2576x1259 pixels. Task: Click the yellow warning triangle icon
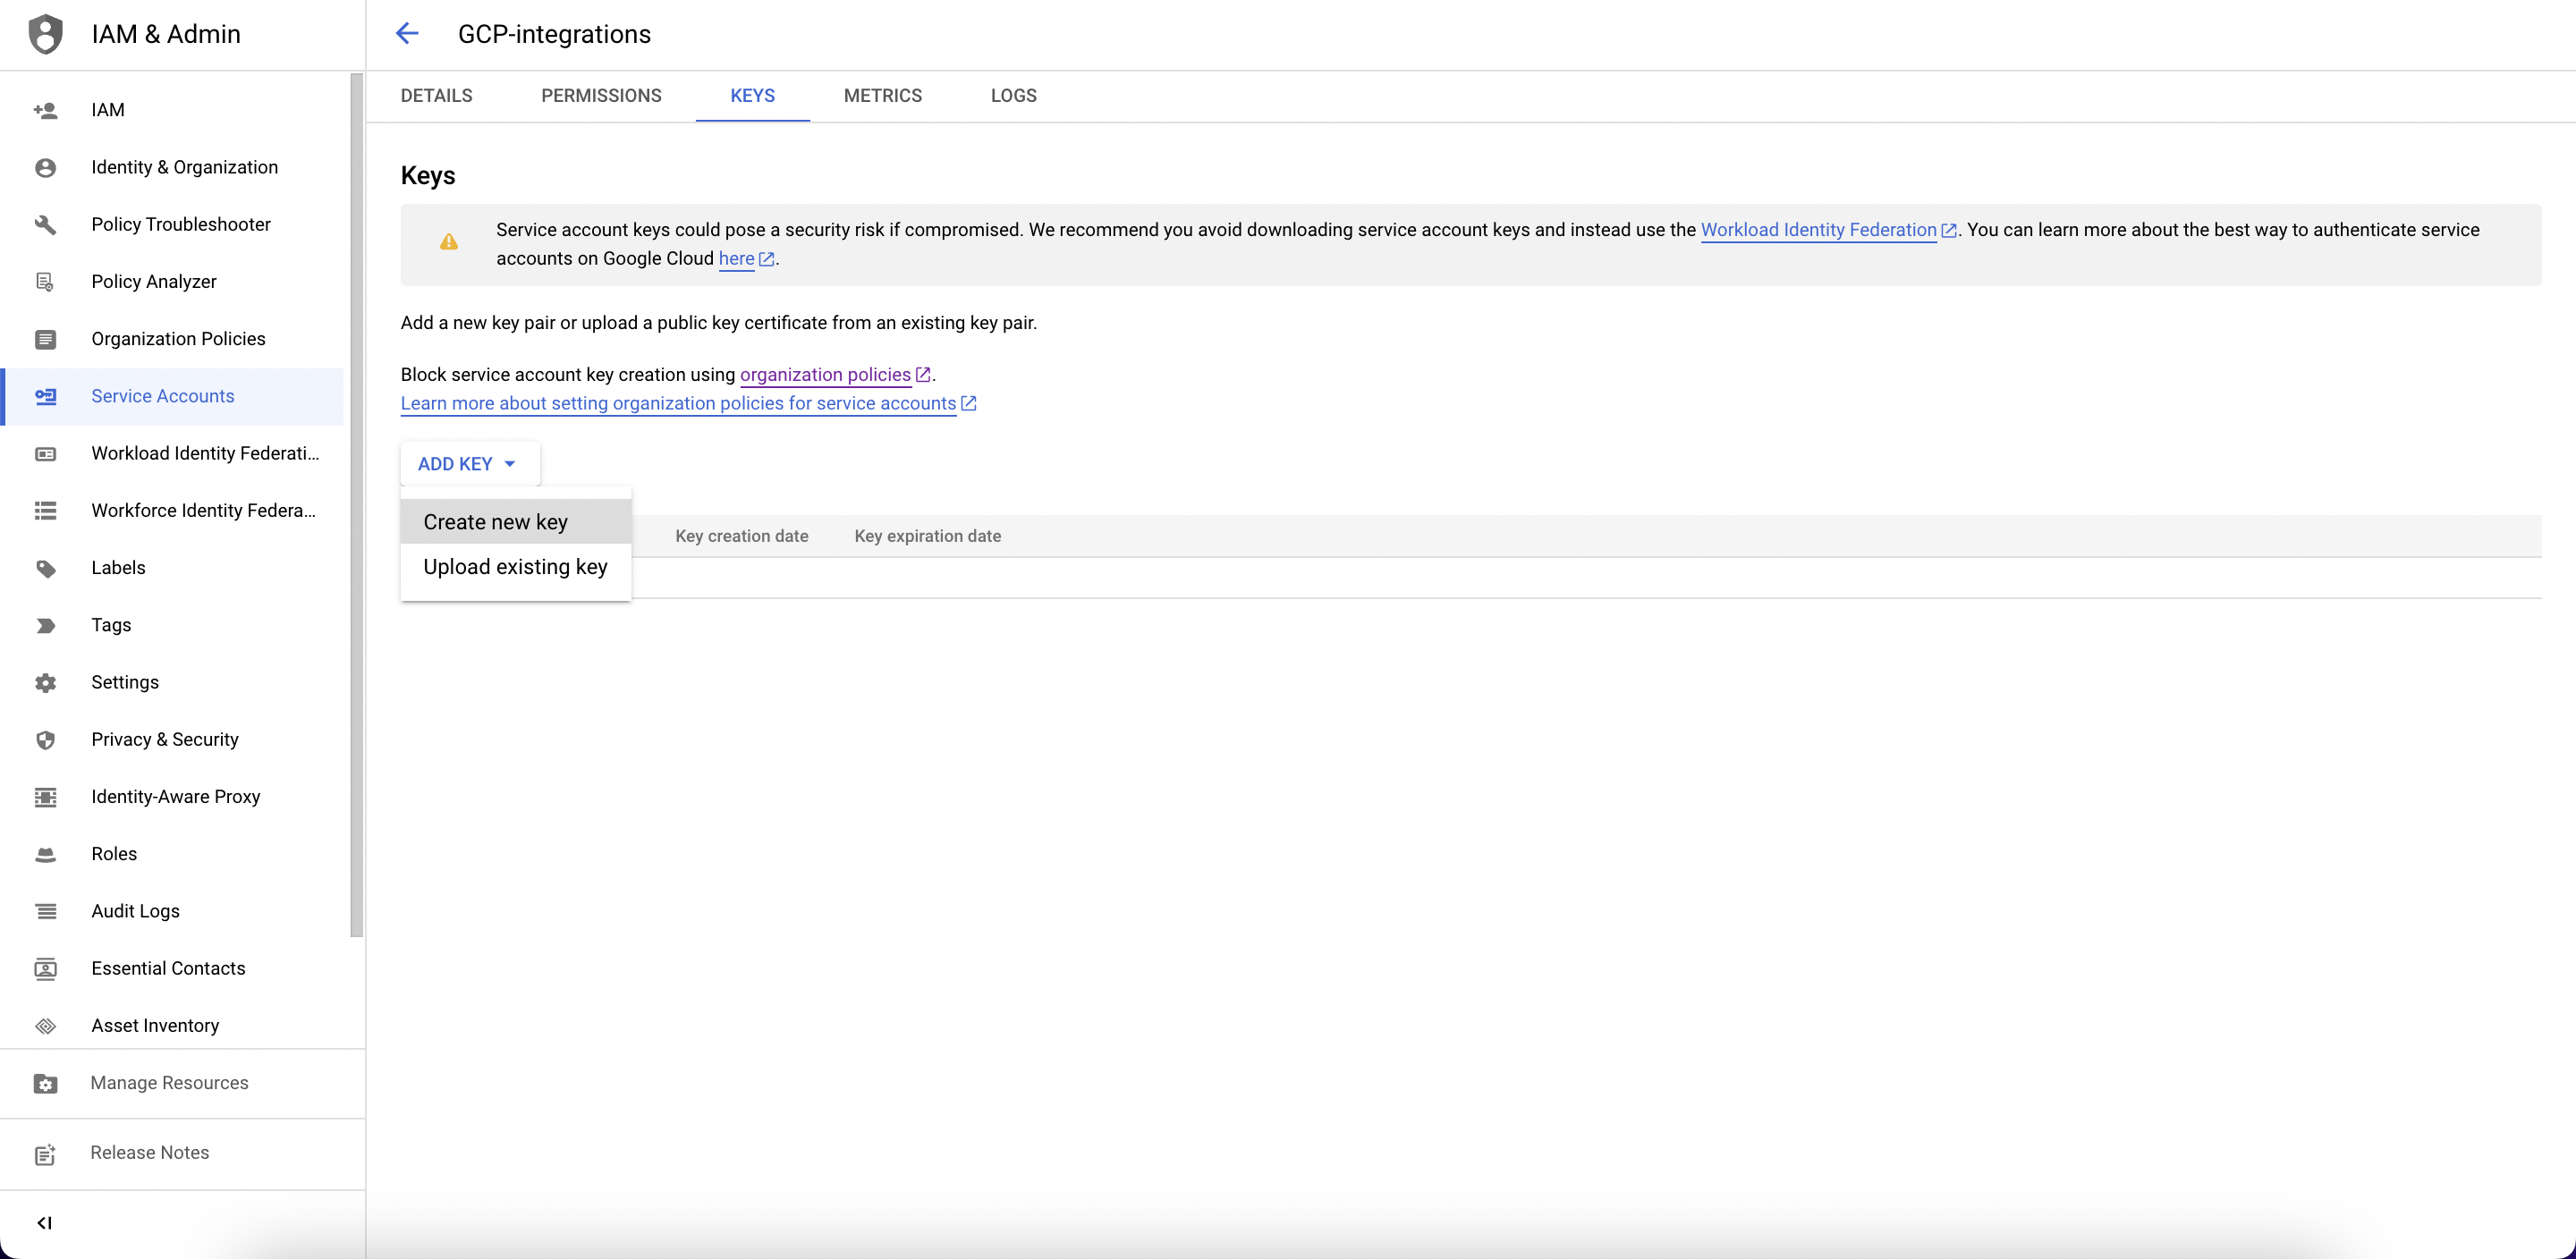point(449,241)
